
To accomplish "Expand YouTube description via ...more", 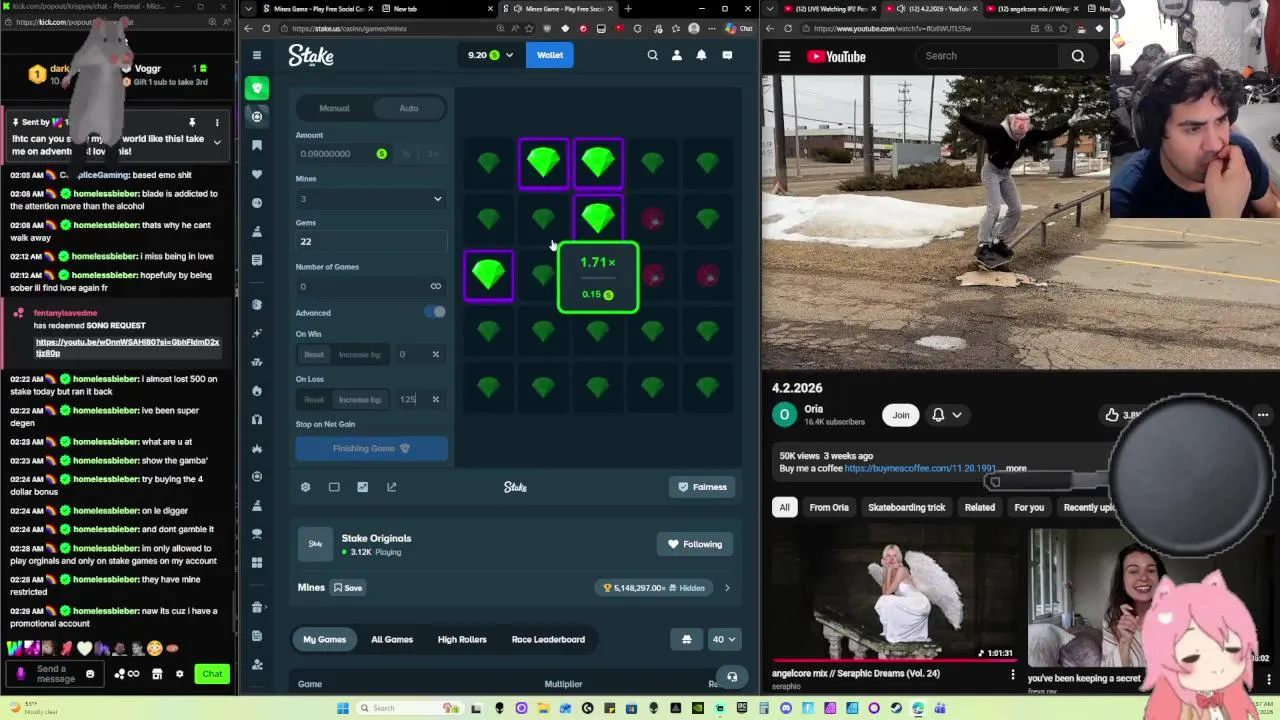I will tap(1014, 468).
